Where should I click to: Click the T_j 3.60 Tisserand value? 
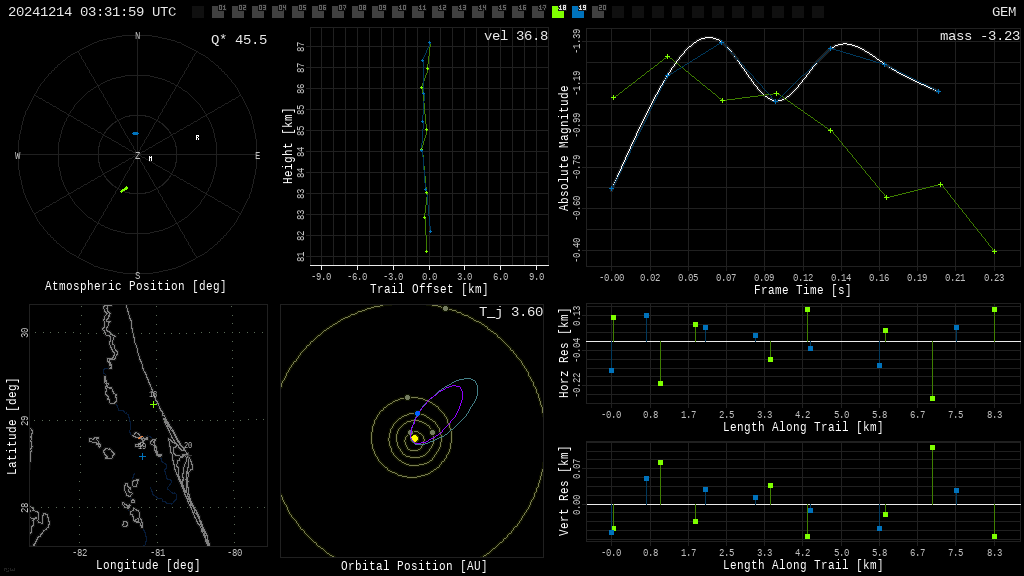tap(510, 312)
